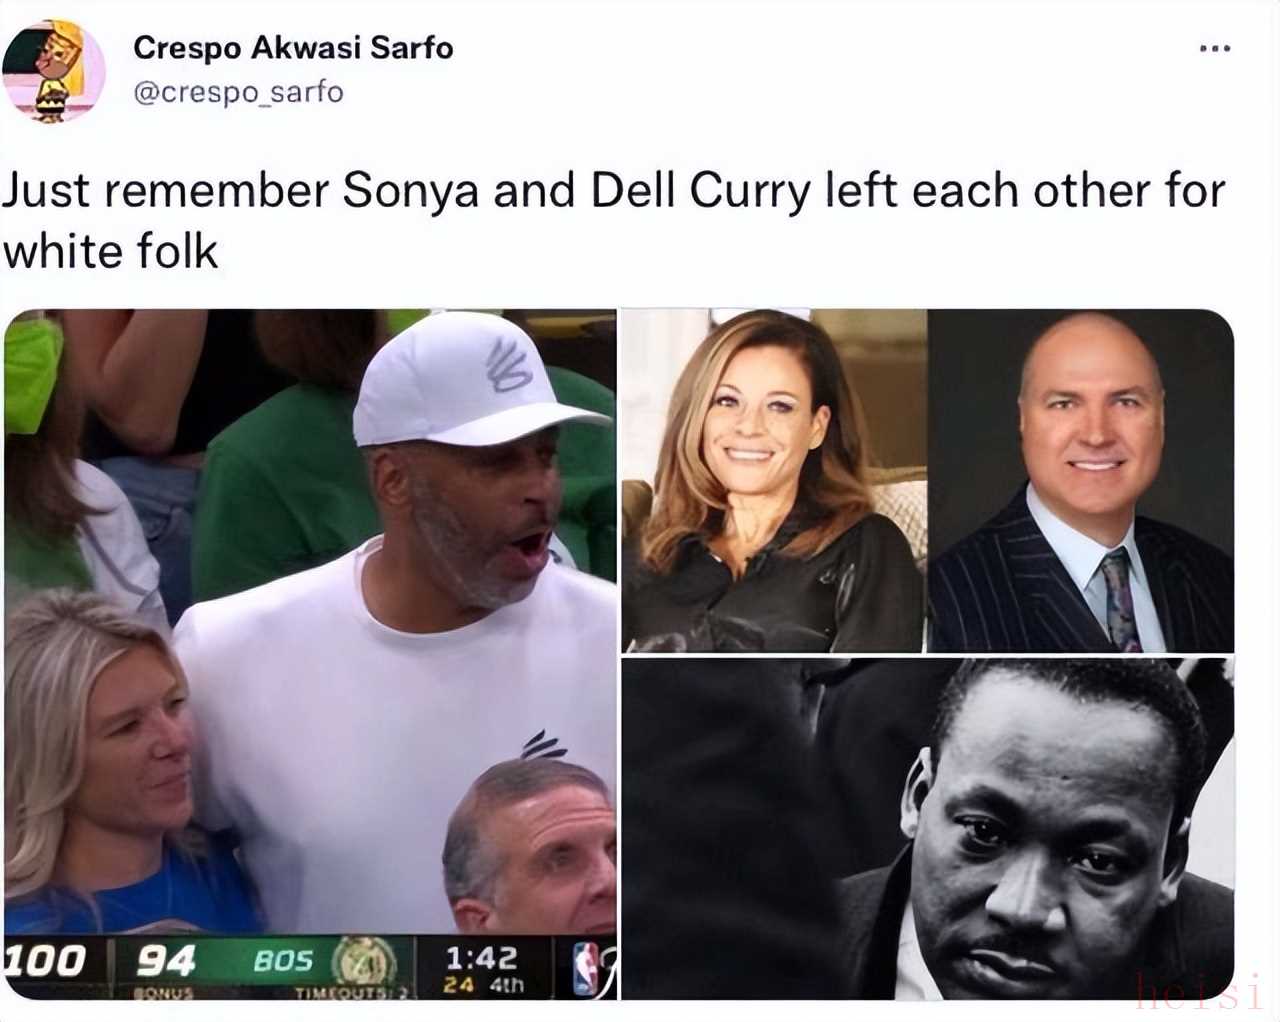1280x1022 pixels.
Task: Click the score 94 on scoreboard
Action: point(166,961)
